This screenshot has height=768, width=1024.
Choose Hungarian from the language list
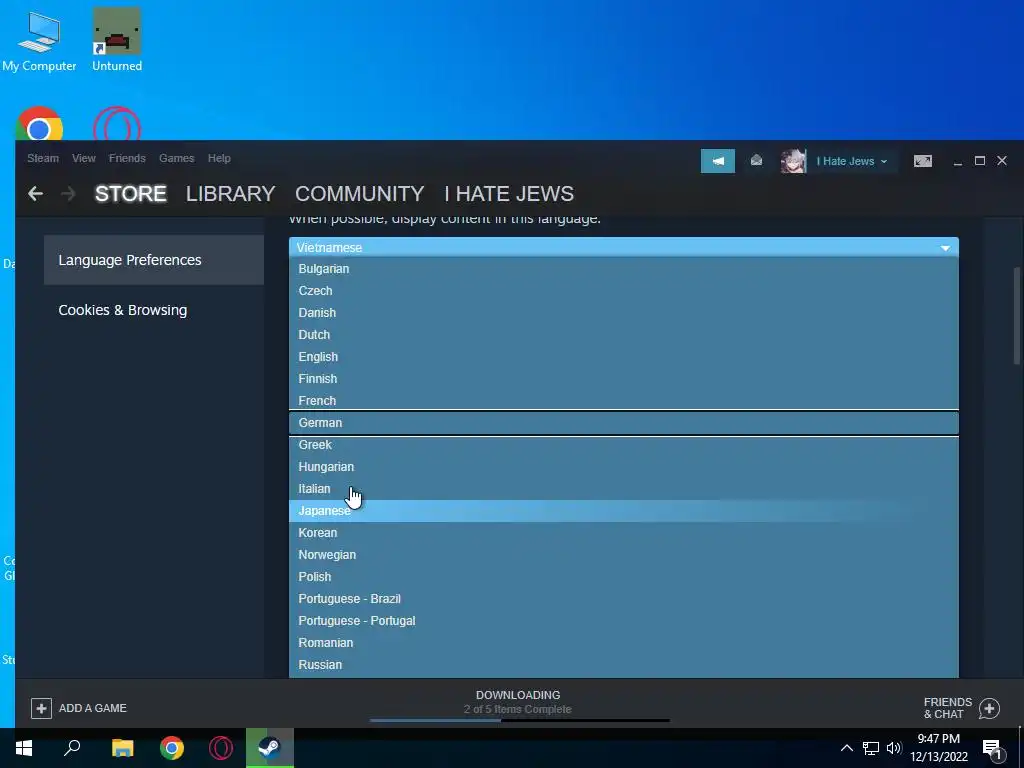point(624,467)
